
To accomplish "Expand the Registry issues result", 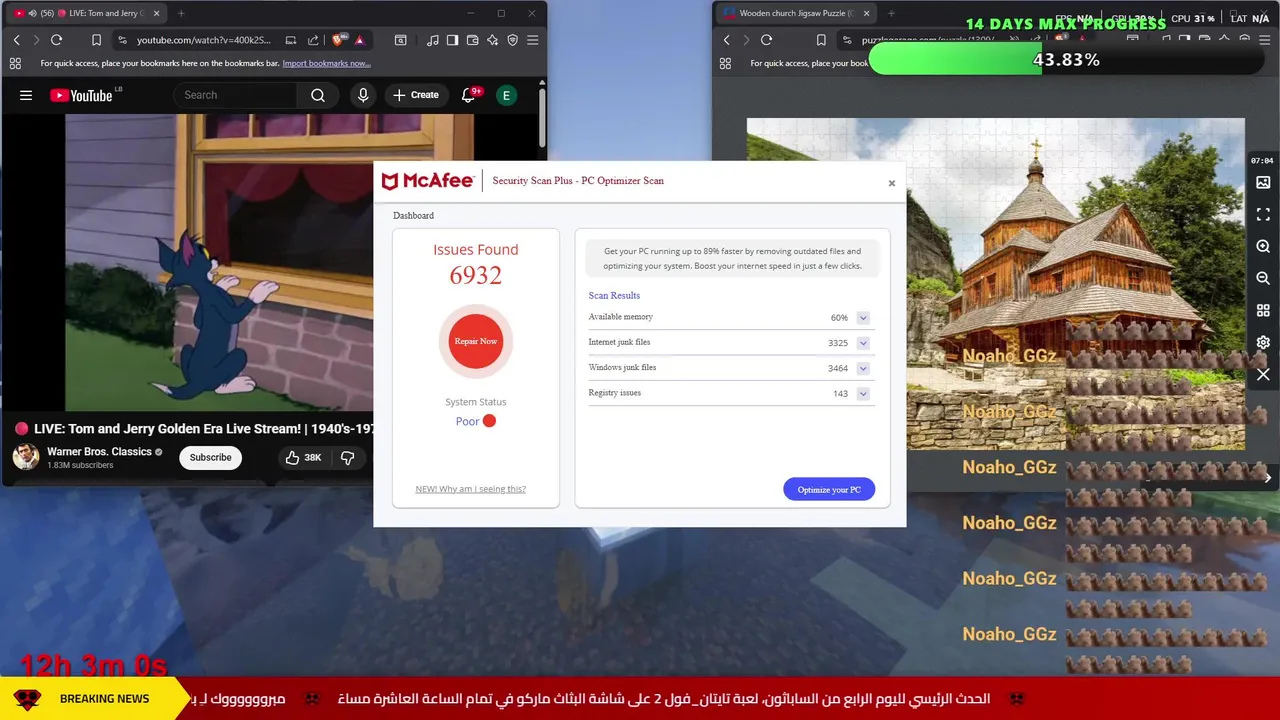I will click(863, 394).
